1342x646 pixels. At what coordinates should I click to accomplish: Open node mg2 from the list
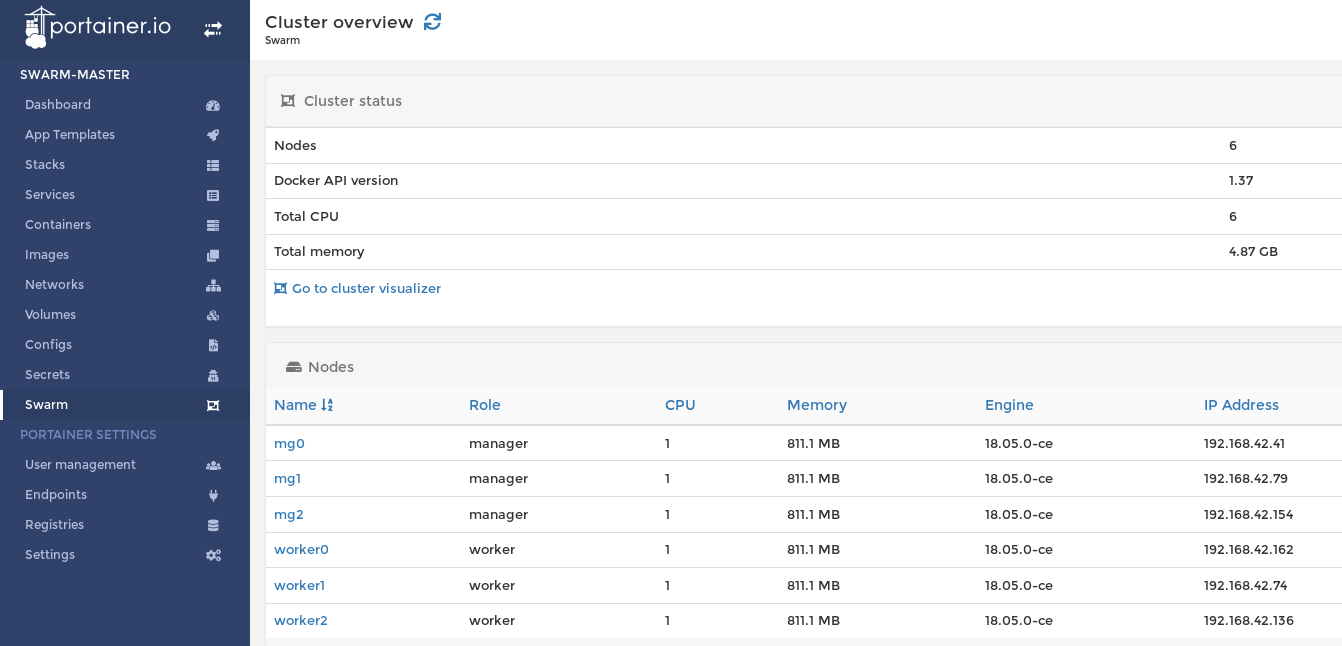tap(289, 515)
